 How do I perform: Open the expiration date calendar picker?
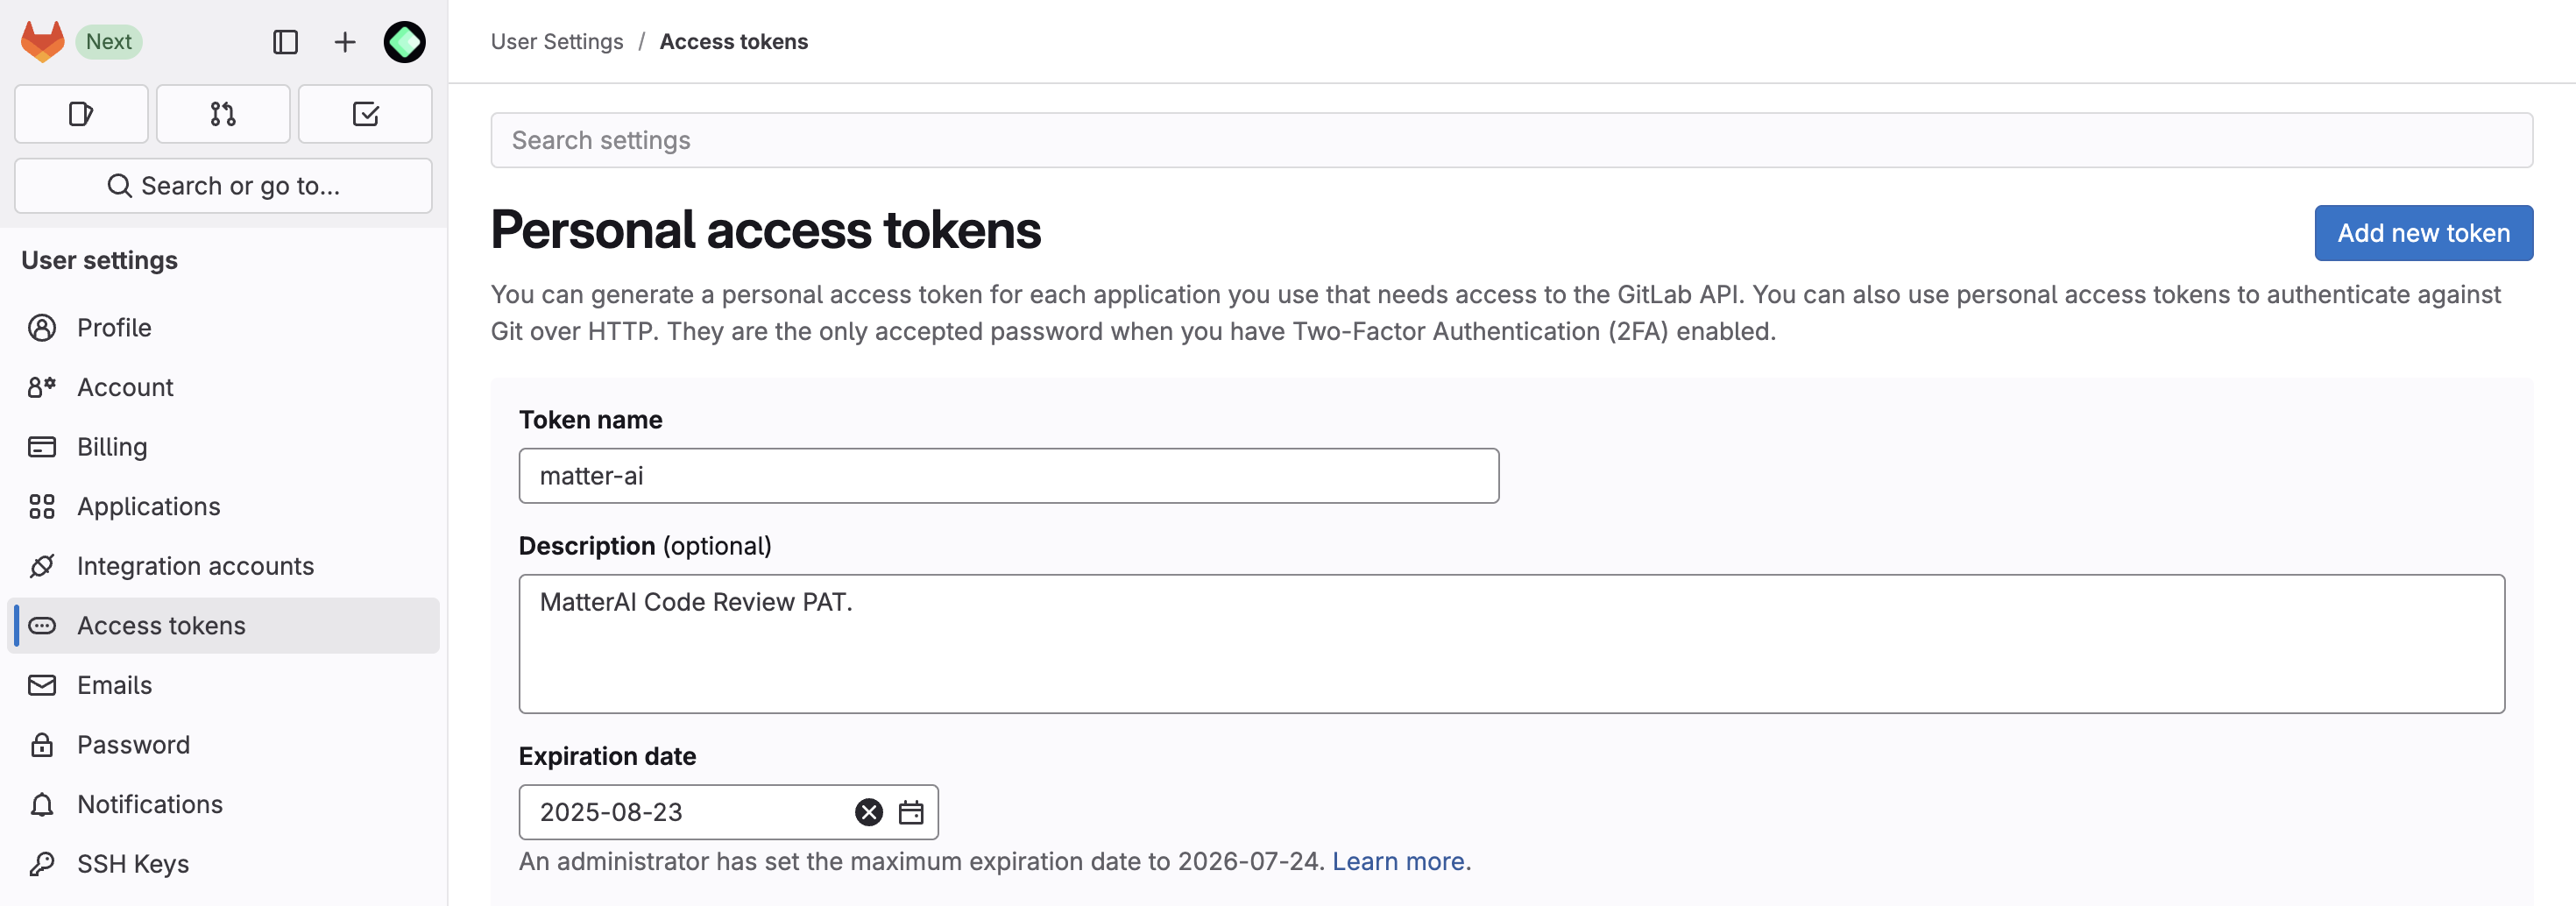click(911, 812)
